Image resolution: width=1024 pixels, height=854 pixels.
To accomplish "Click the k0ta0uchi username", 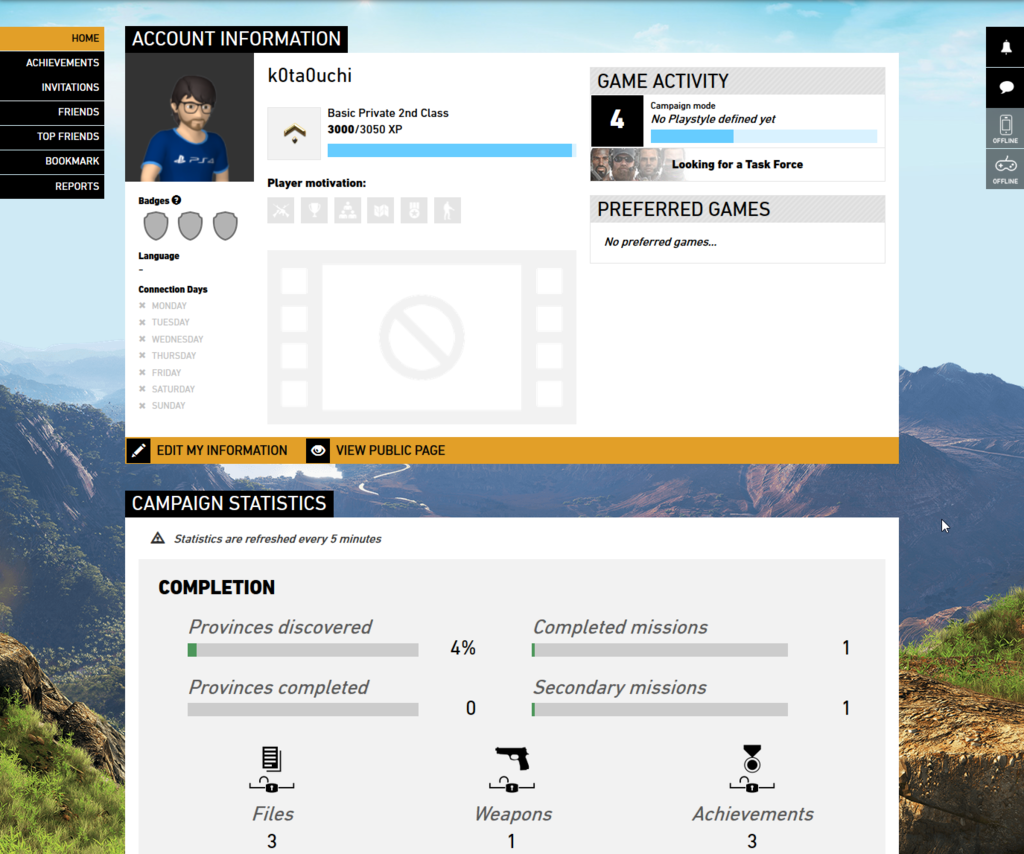I will click(x=310, y=76).
